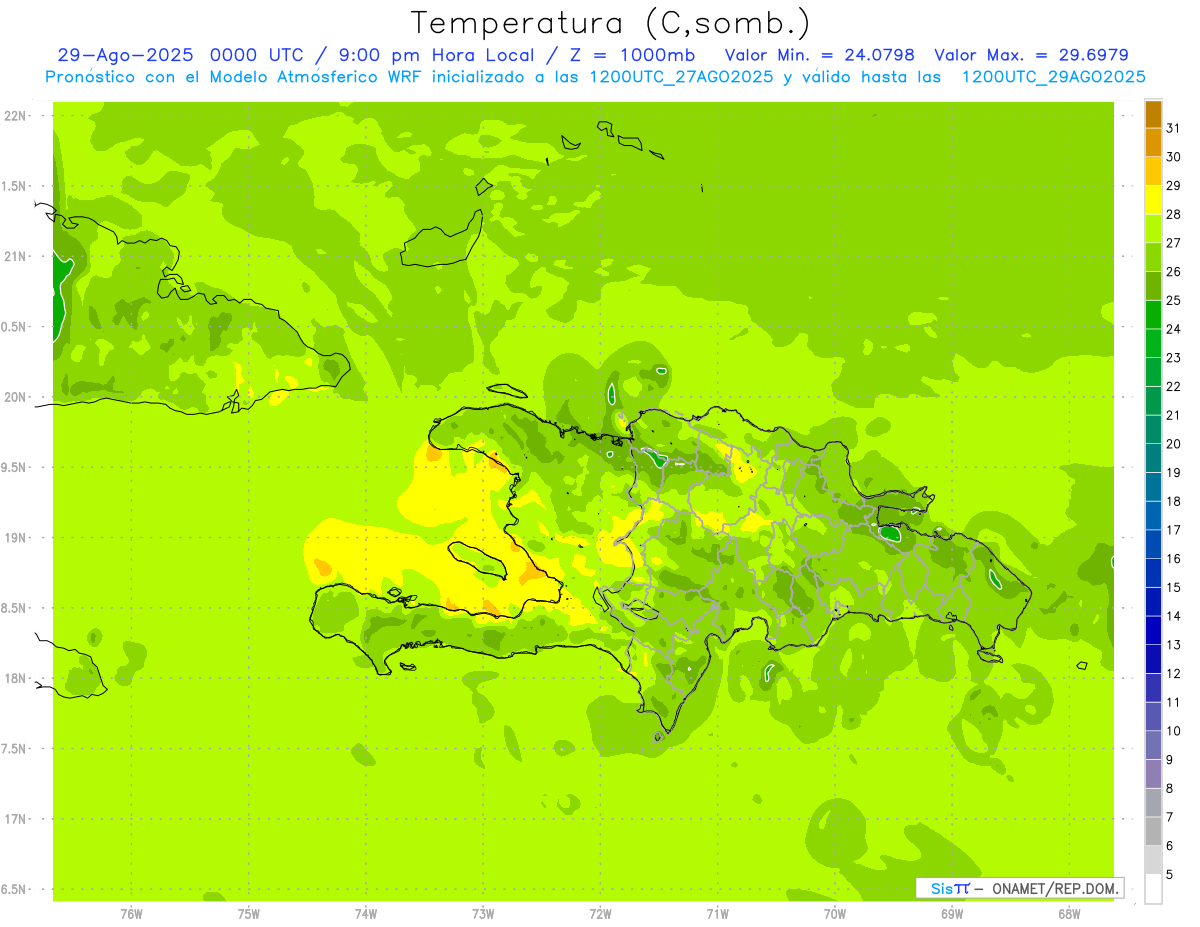Select the "21N" latitude label

[14, 257]
